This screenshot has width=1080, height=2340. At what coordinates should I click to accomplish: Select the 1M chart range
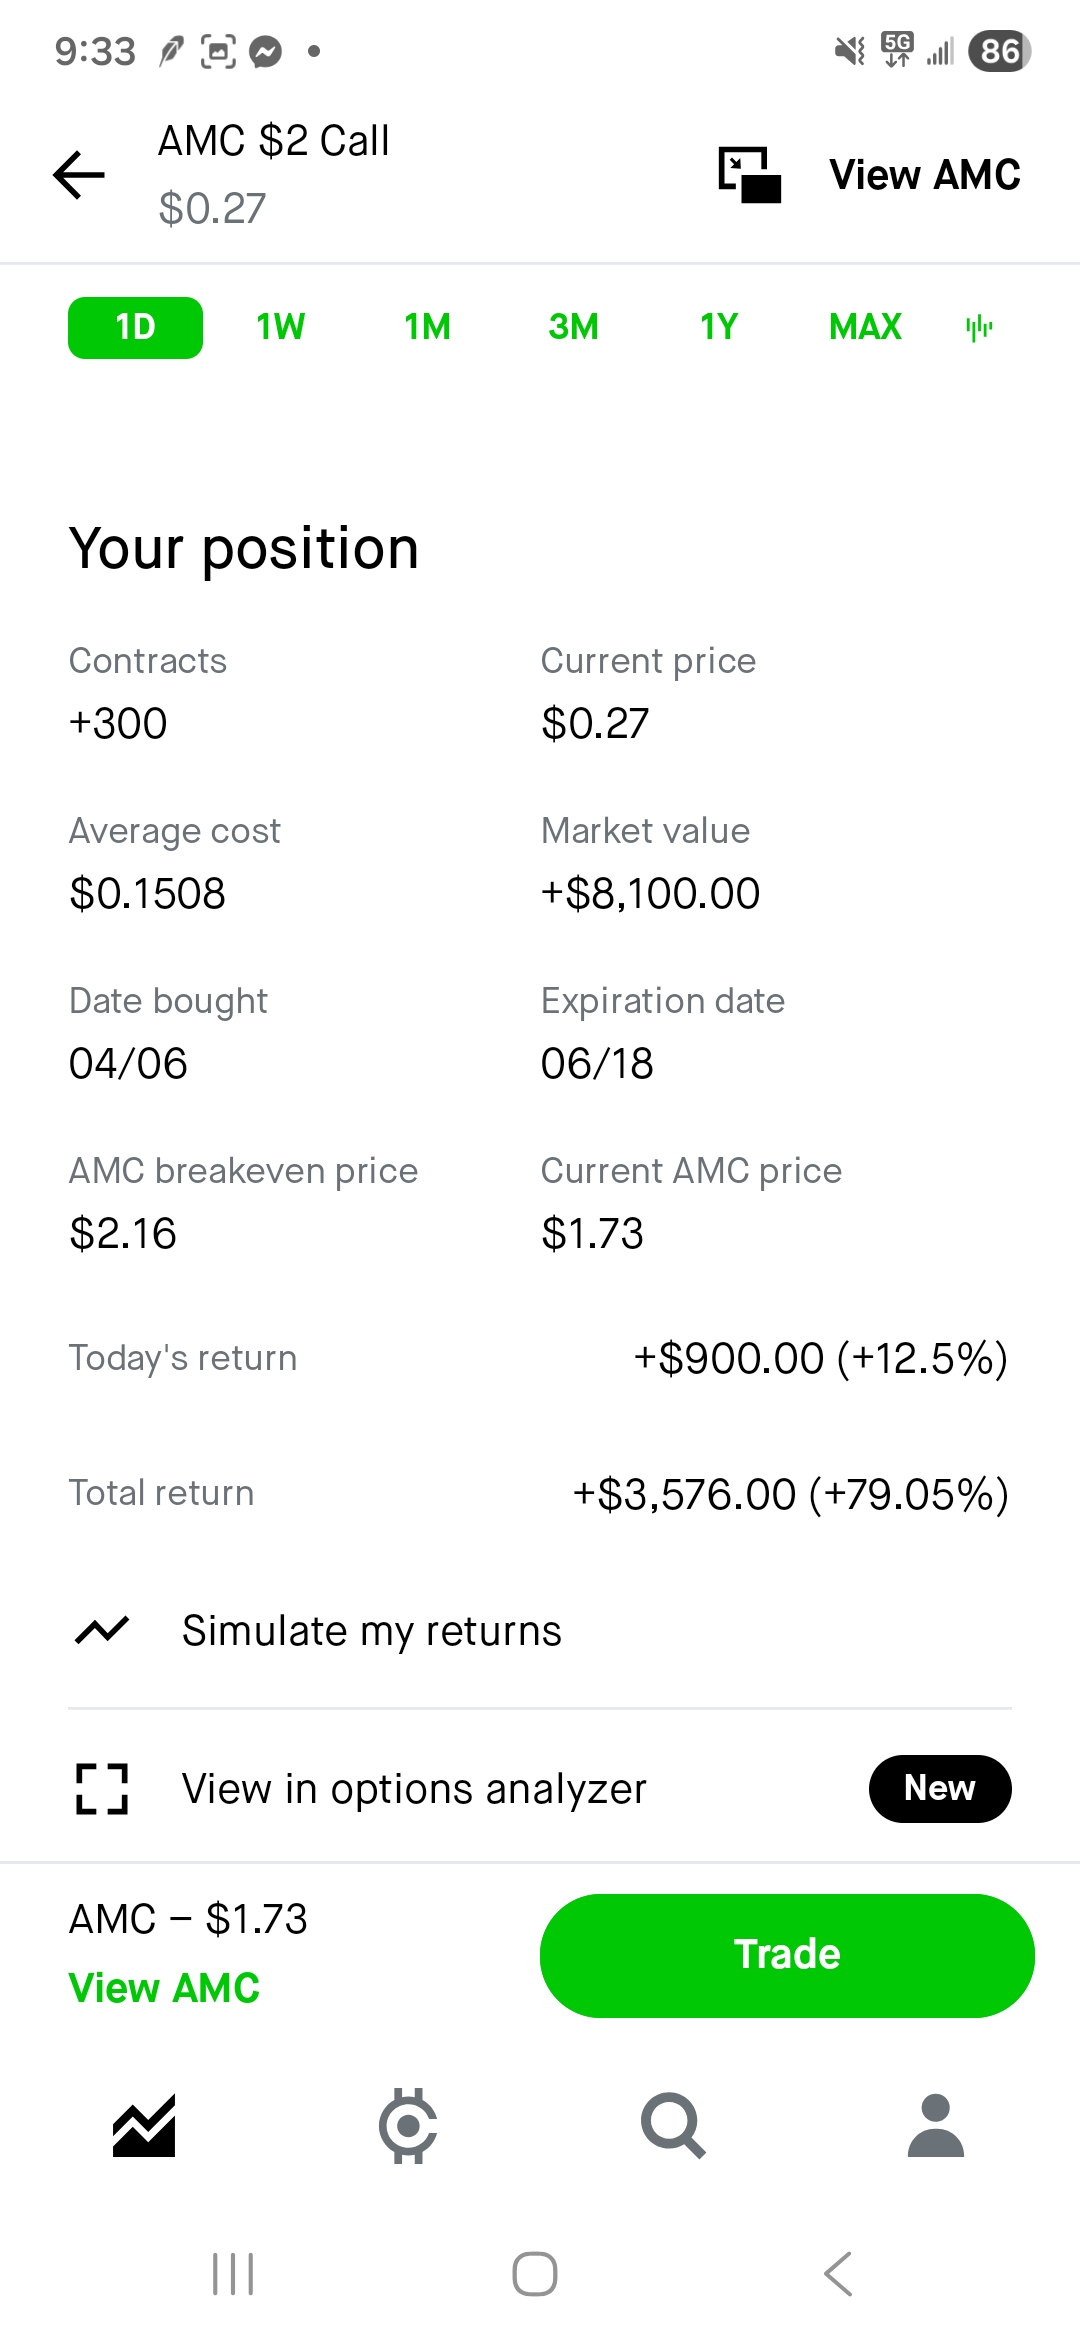point(427,327)
